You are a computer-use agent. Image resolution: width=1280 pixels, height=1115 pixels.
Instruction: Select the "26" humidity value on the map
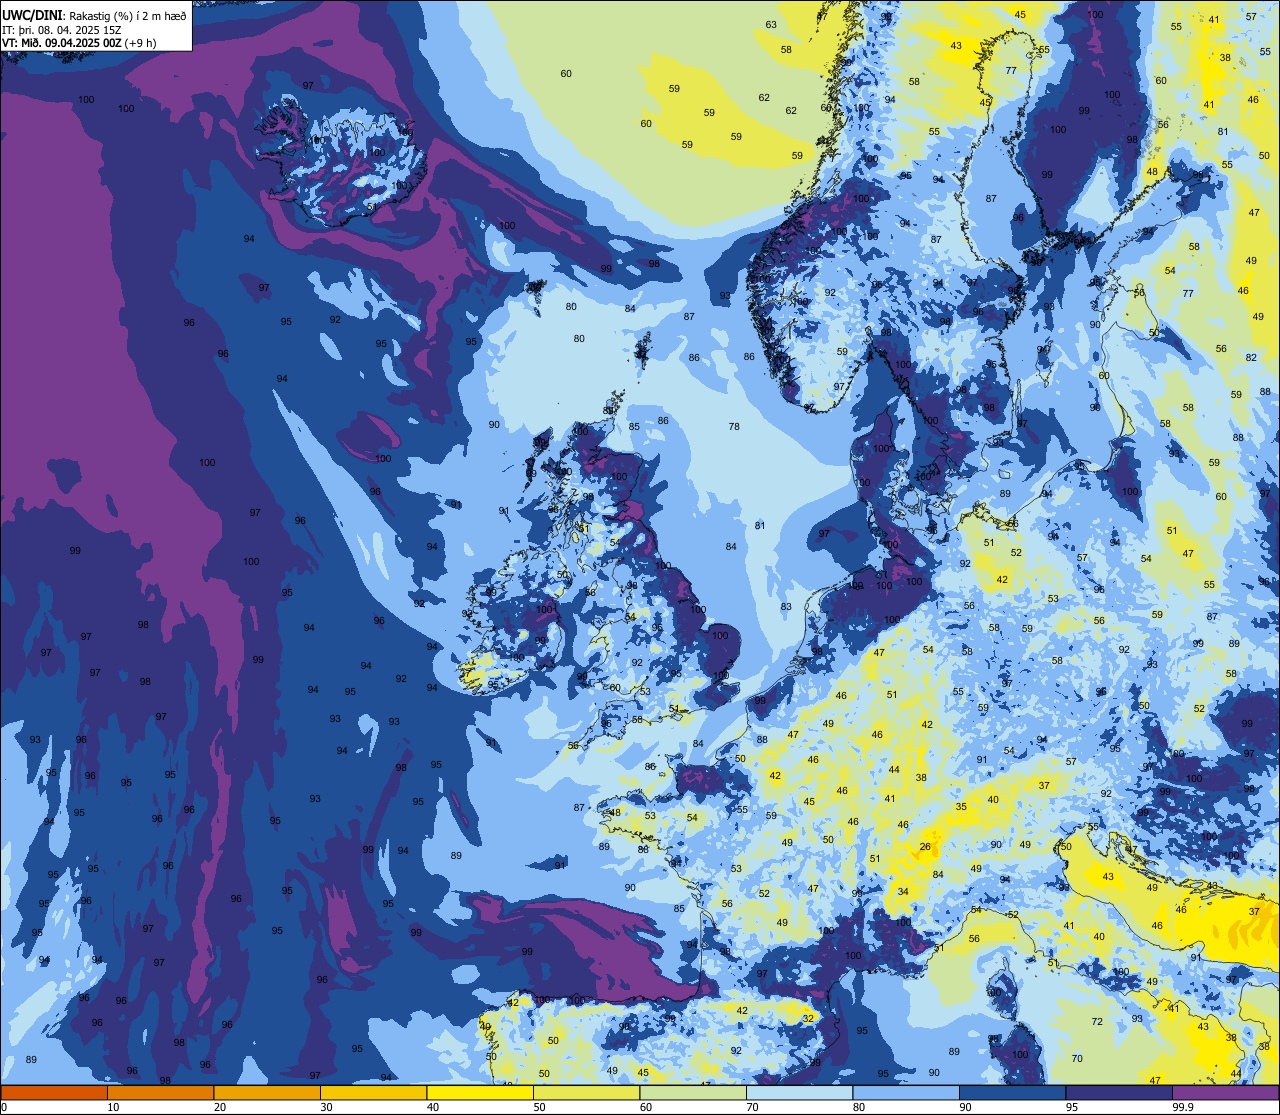[925, 847]
